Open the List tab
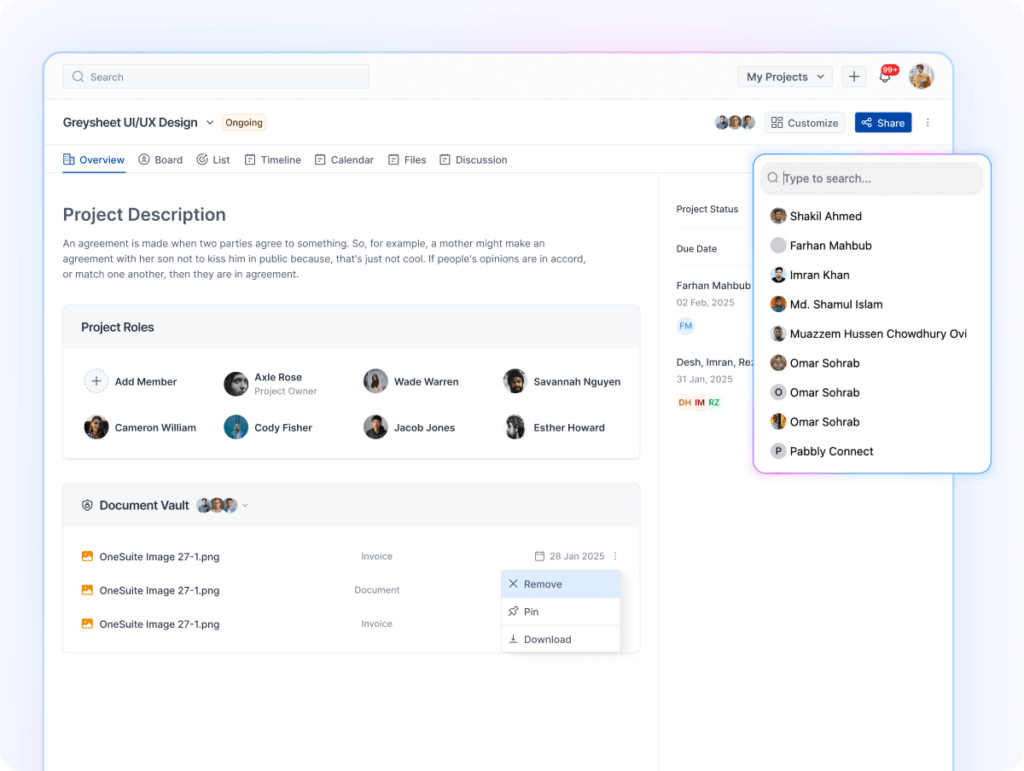 (x=213, y=160)
